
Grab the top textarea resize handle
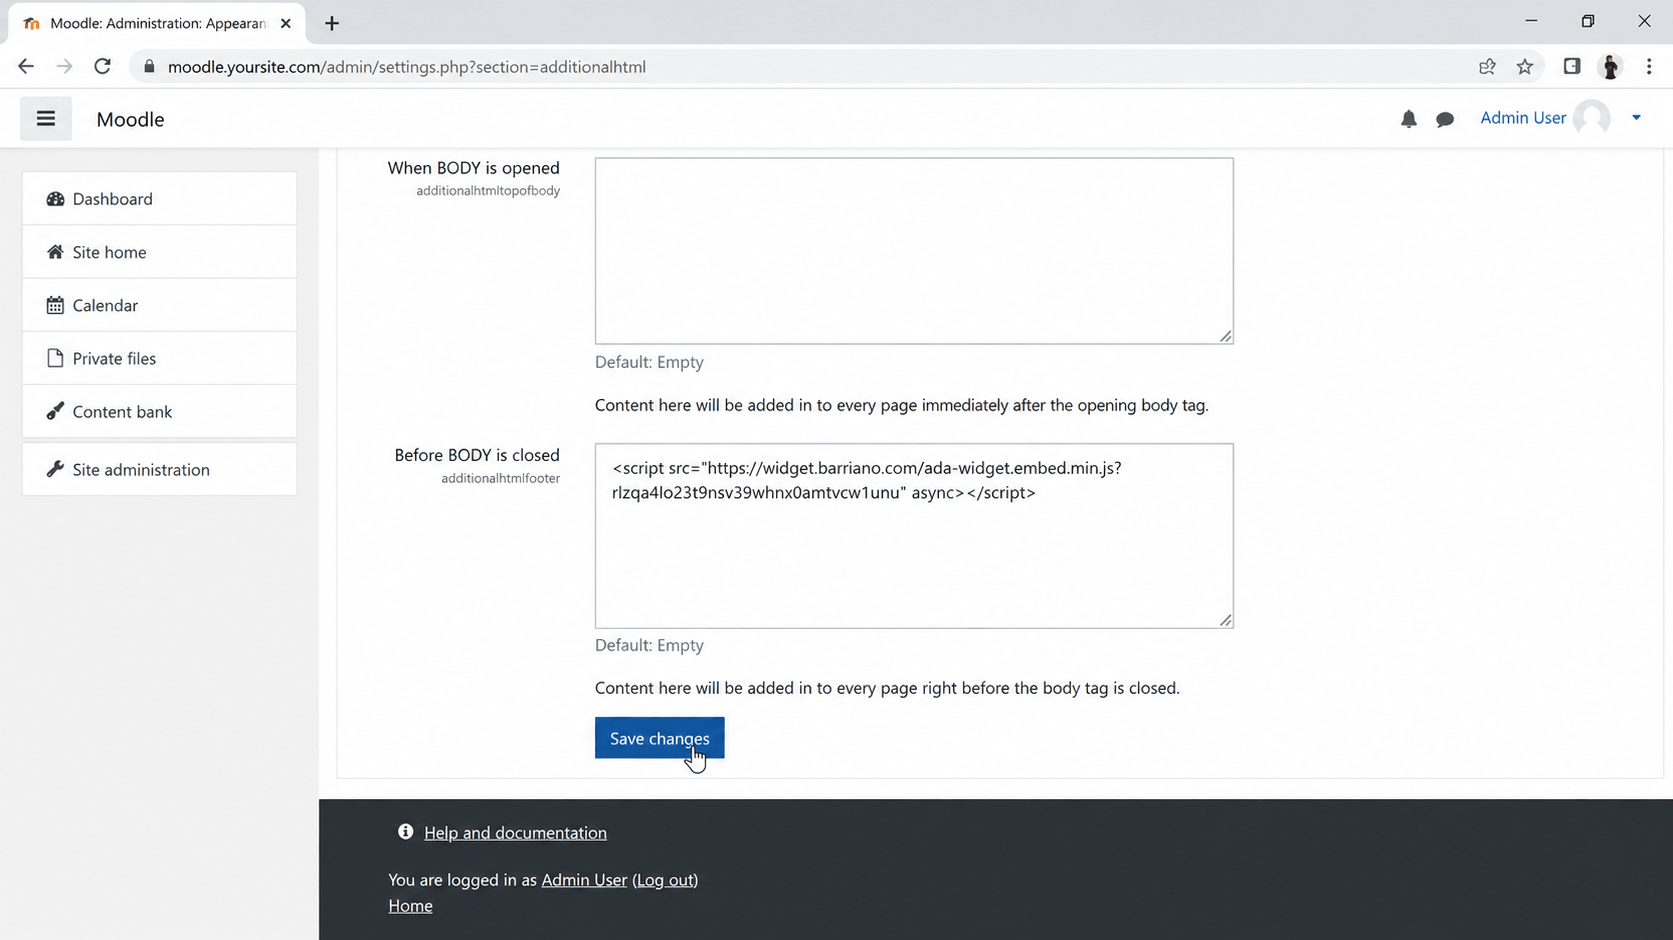1225,336
